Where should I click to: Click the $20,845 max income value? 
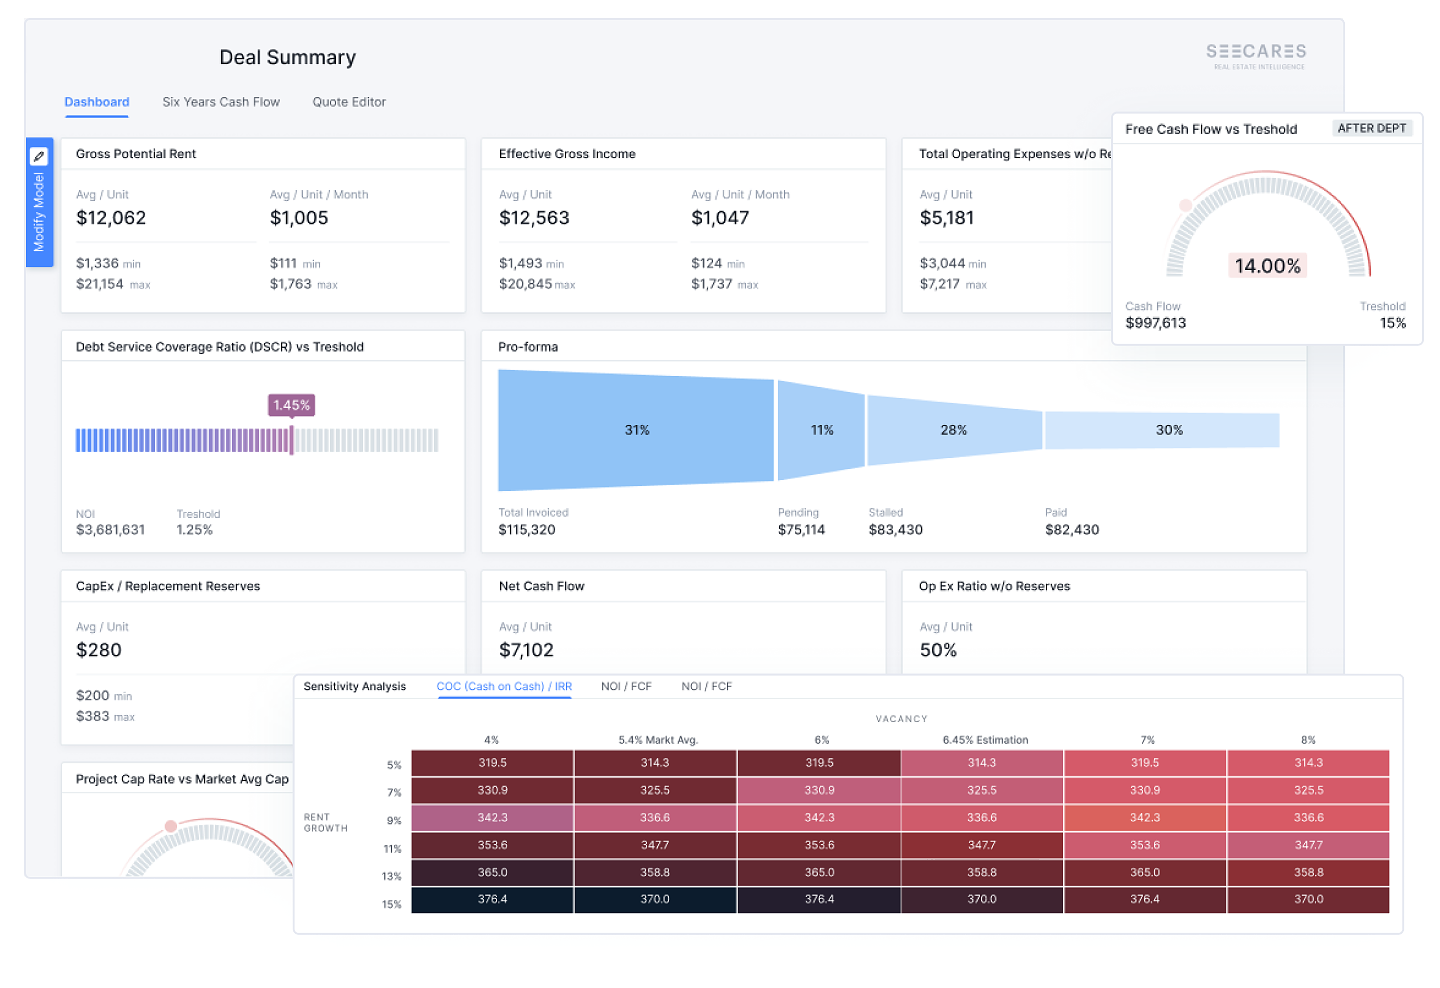point(526,284)
